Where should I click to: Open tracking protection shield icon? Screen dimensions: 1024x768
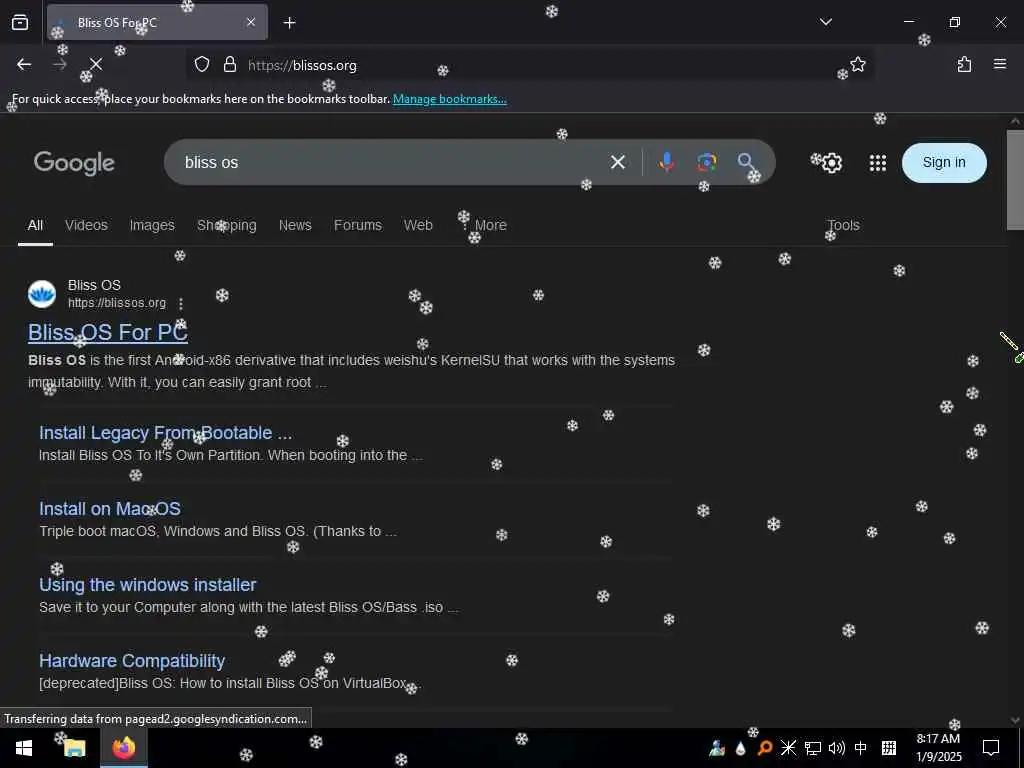[x=202, y=65]
